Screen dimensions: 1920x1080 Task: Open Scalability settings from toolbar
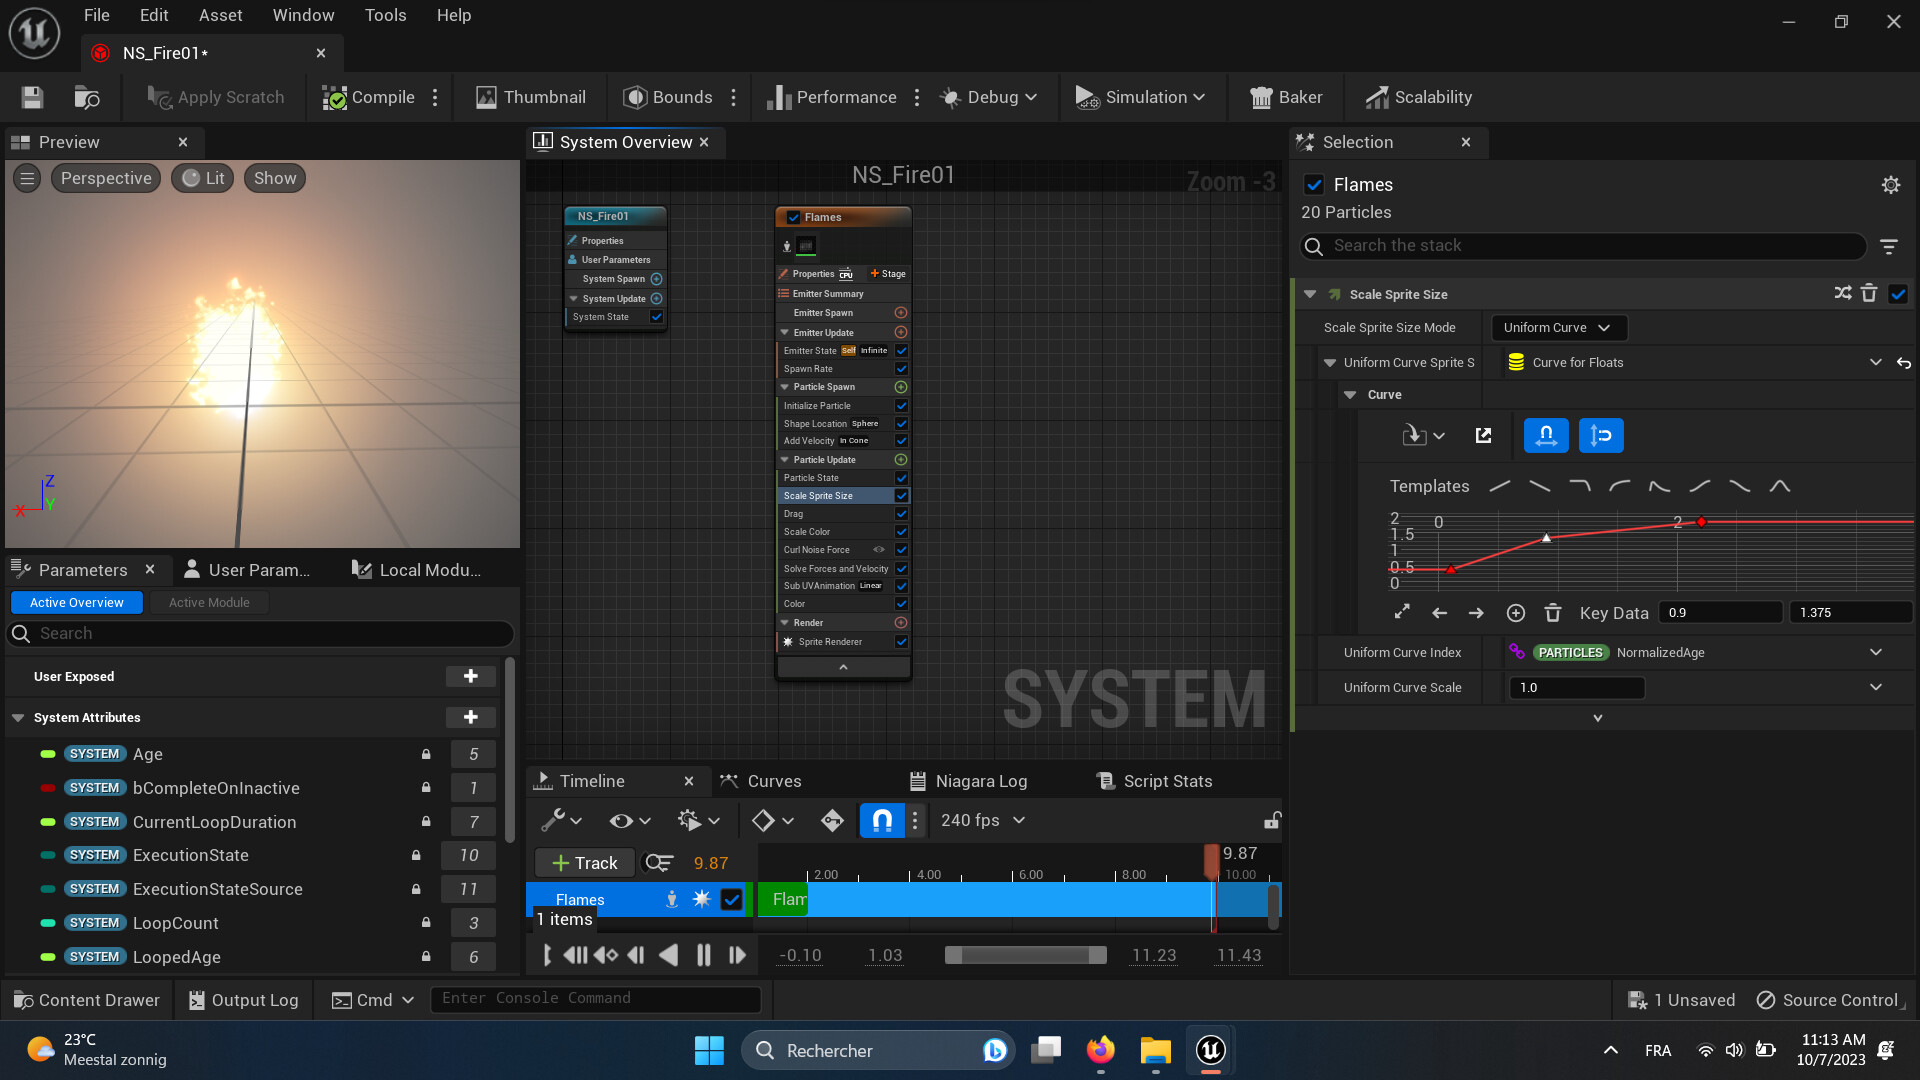[1418, 97]
